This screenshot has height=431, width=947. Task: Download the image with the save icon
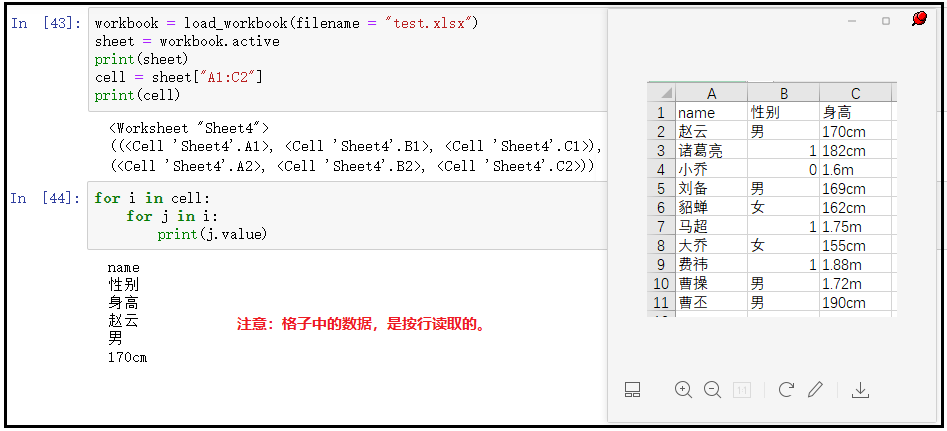[860, 390]
